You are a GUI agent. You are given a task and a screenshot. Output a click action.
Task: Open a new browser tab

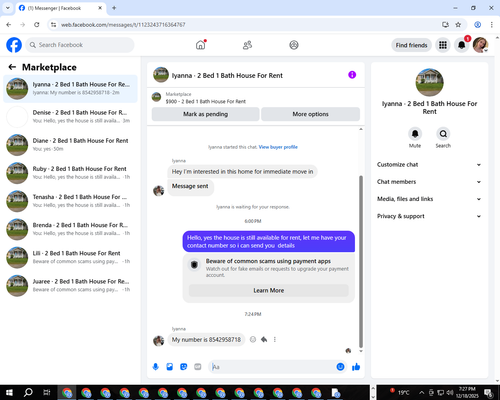(x=114, y=8)
